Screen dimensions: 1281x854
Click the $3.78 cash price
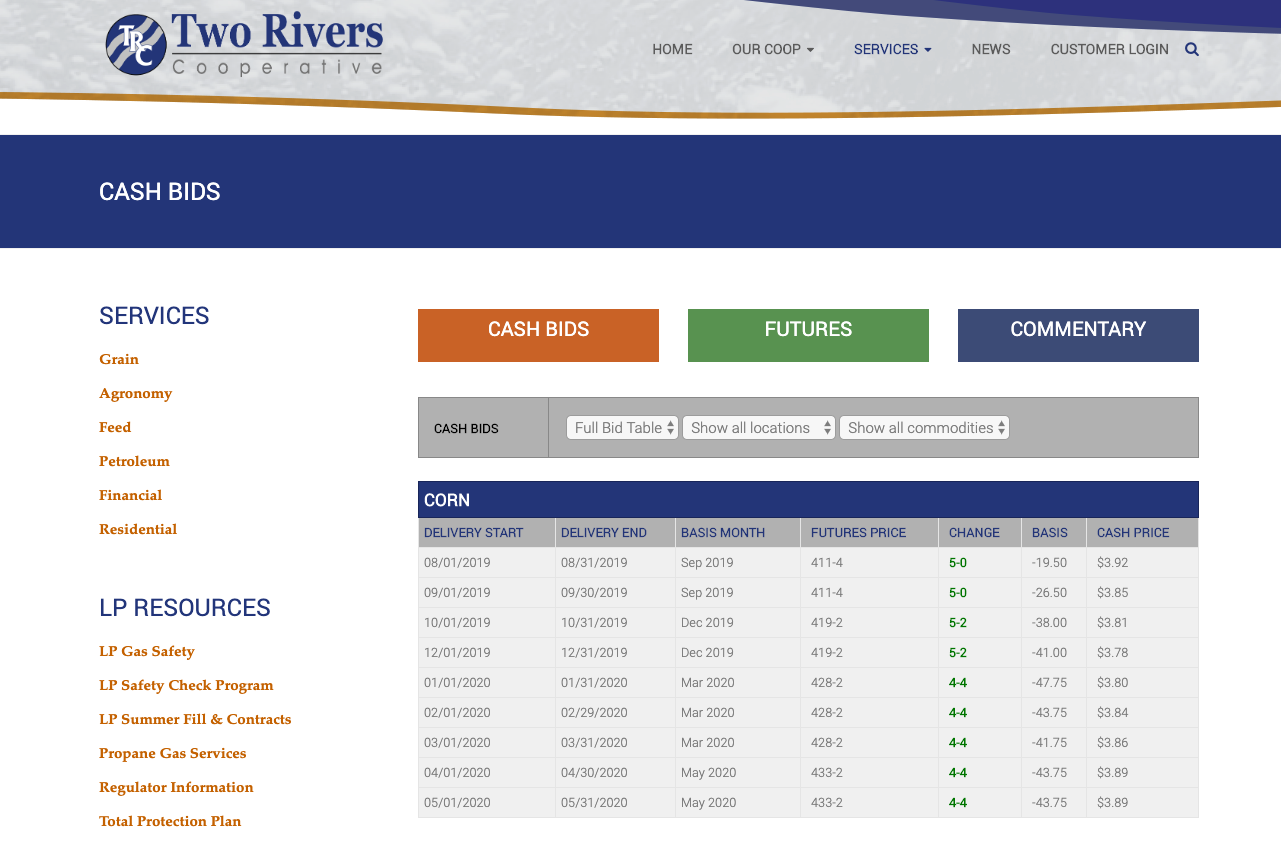[1112, 653]
